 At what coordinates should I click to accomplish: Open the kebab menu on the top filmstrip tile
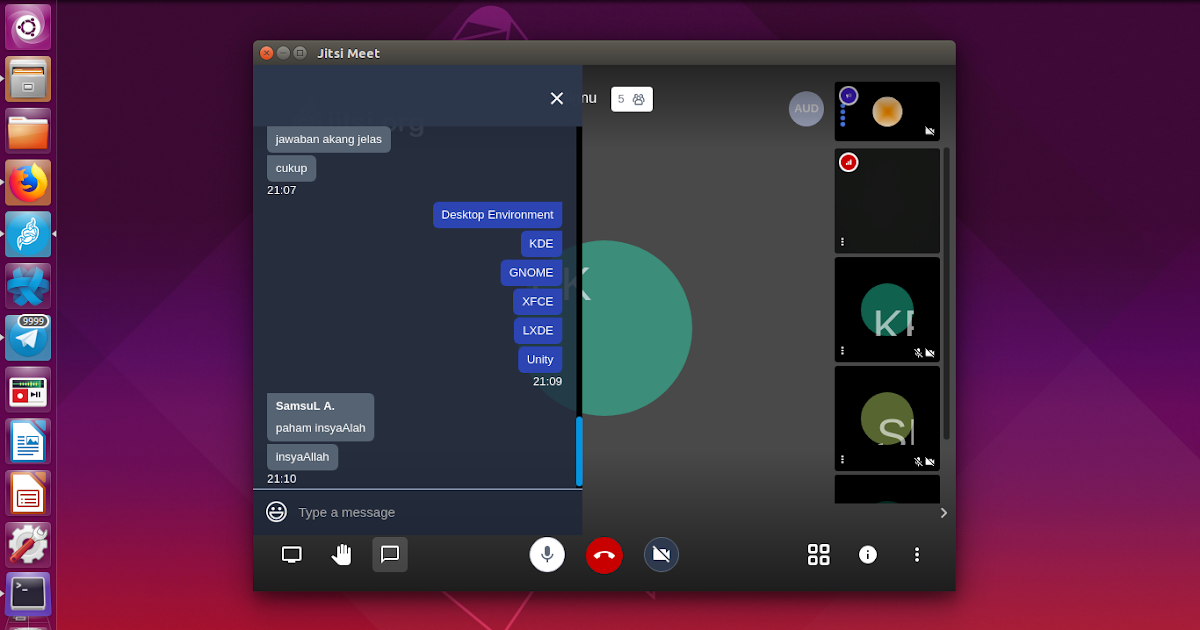(x=842, y=241)
